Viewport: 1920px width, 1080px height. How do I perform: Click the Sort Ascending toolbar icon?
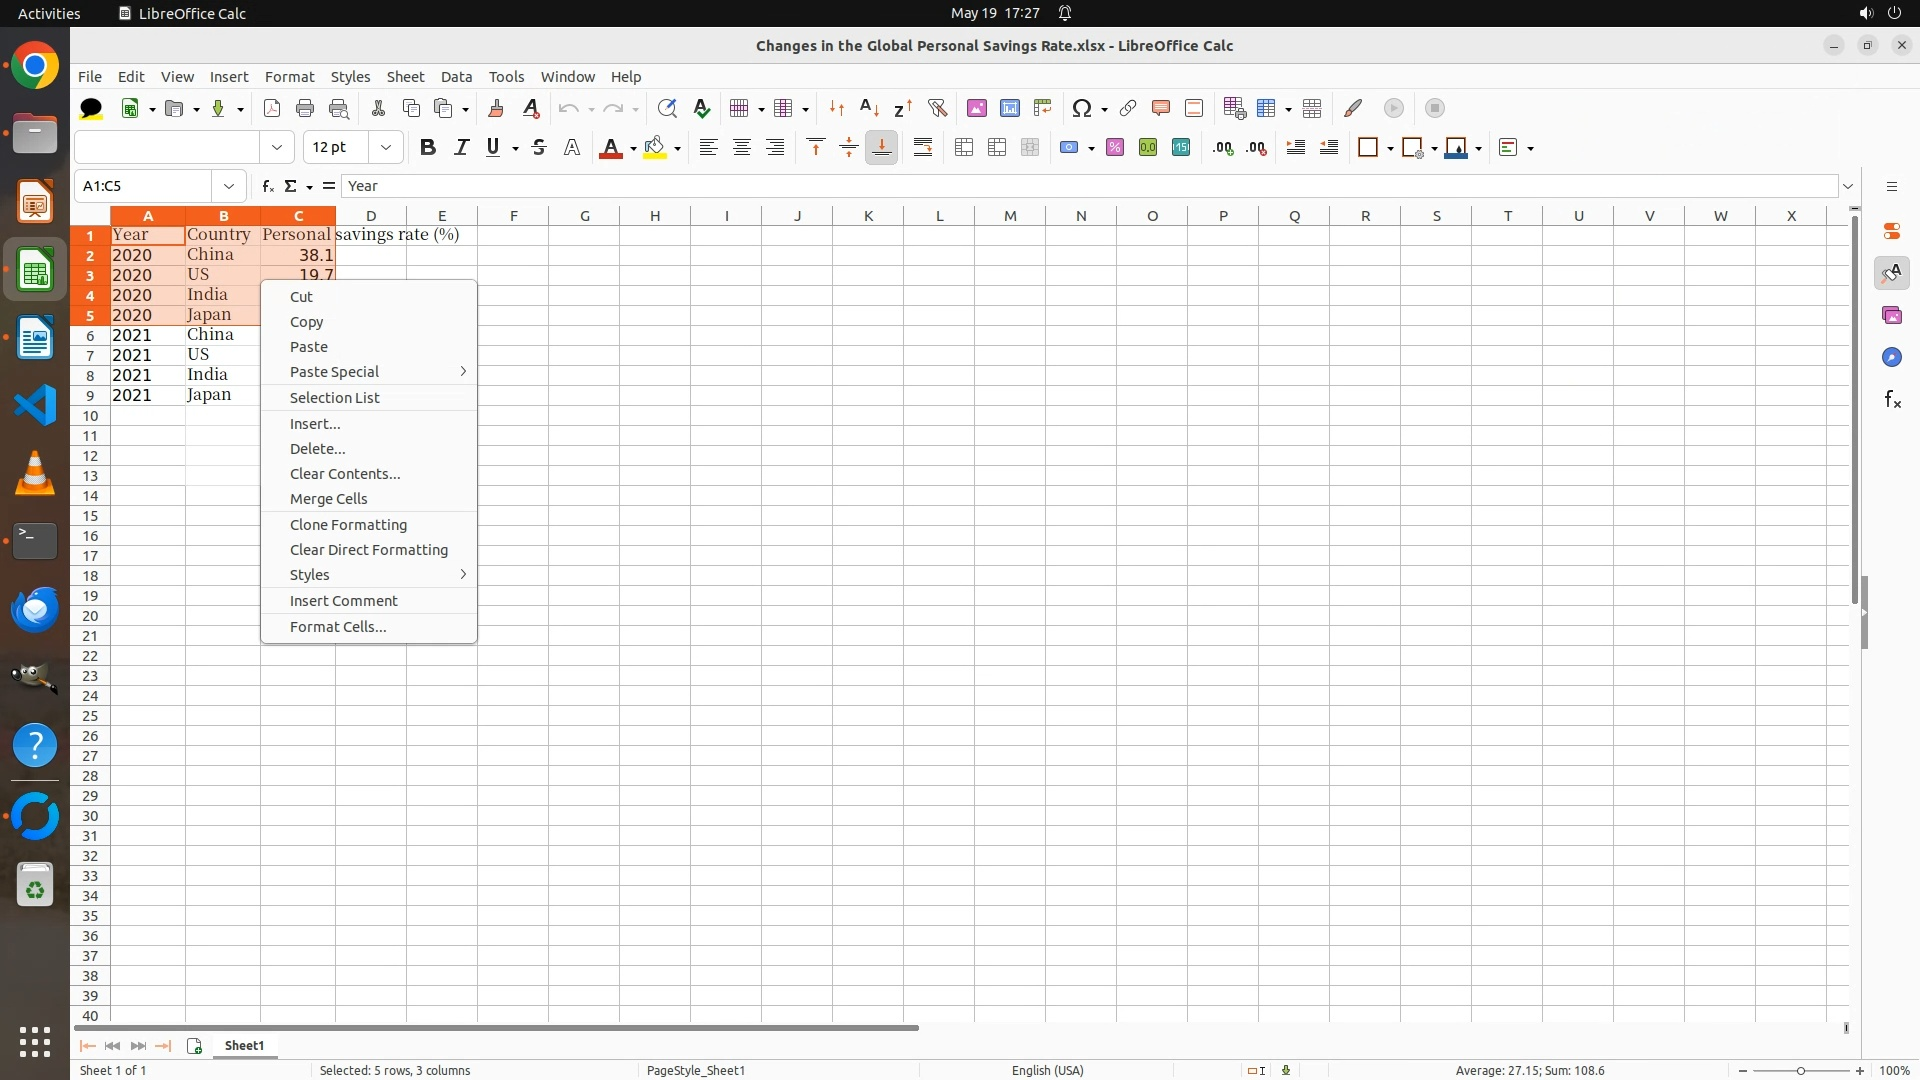pyautogui.click(x=869, y=108)
